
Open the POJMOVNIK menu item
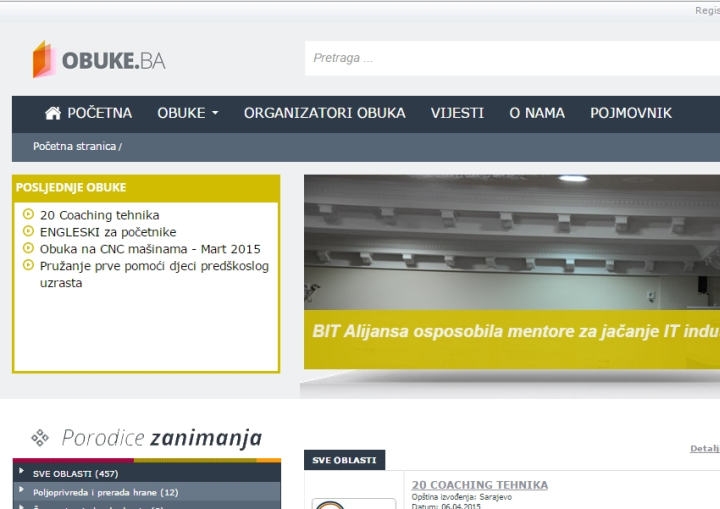[x=630, y=113]
